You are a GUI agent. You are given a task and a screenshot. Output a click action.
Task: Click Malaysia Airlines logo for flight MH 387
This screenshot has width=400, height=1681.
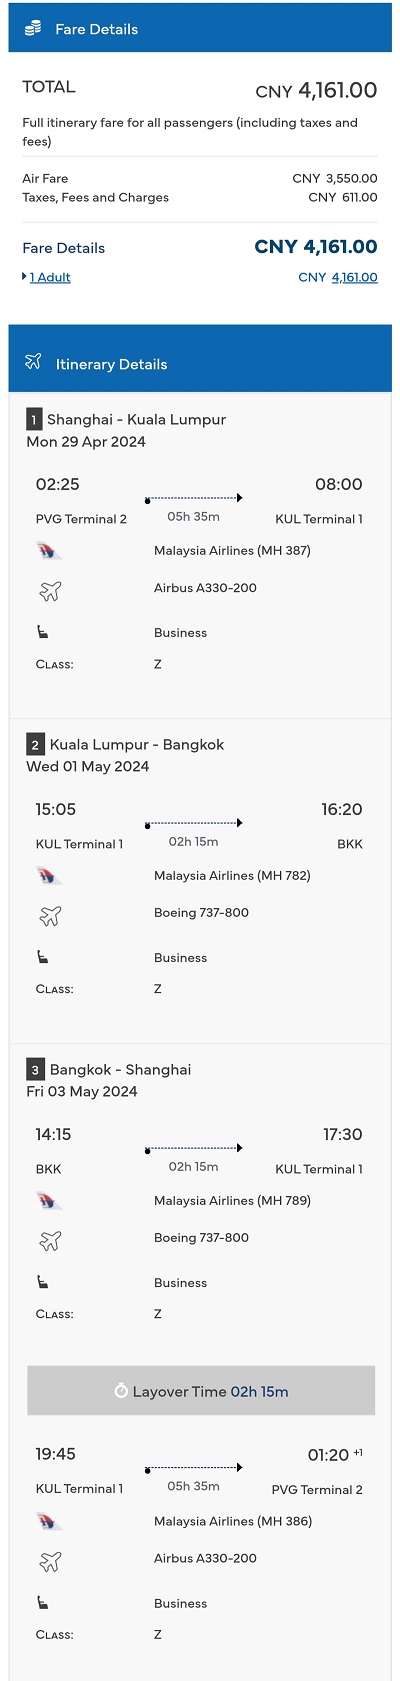coord(48,551)
